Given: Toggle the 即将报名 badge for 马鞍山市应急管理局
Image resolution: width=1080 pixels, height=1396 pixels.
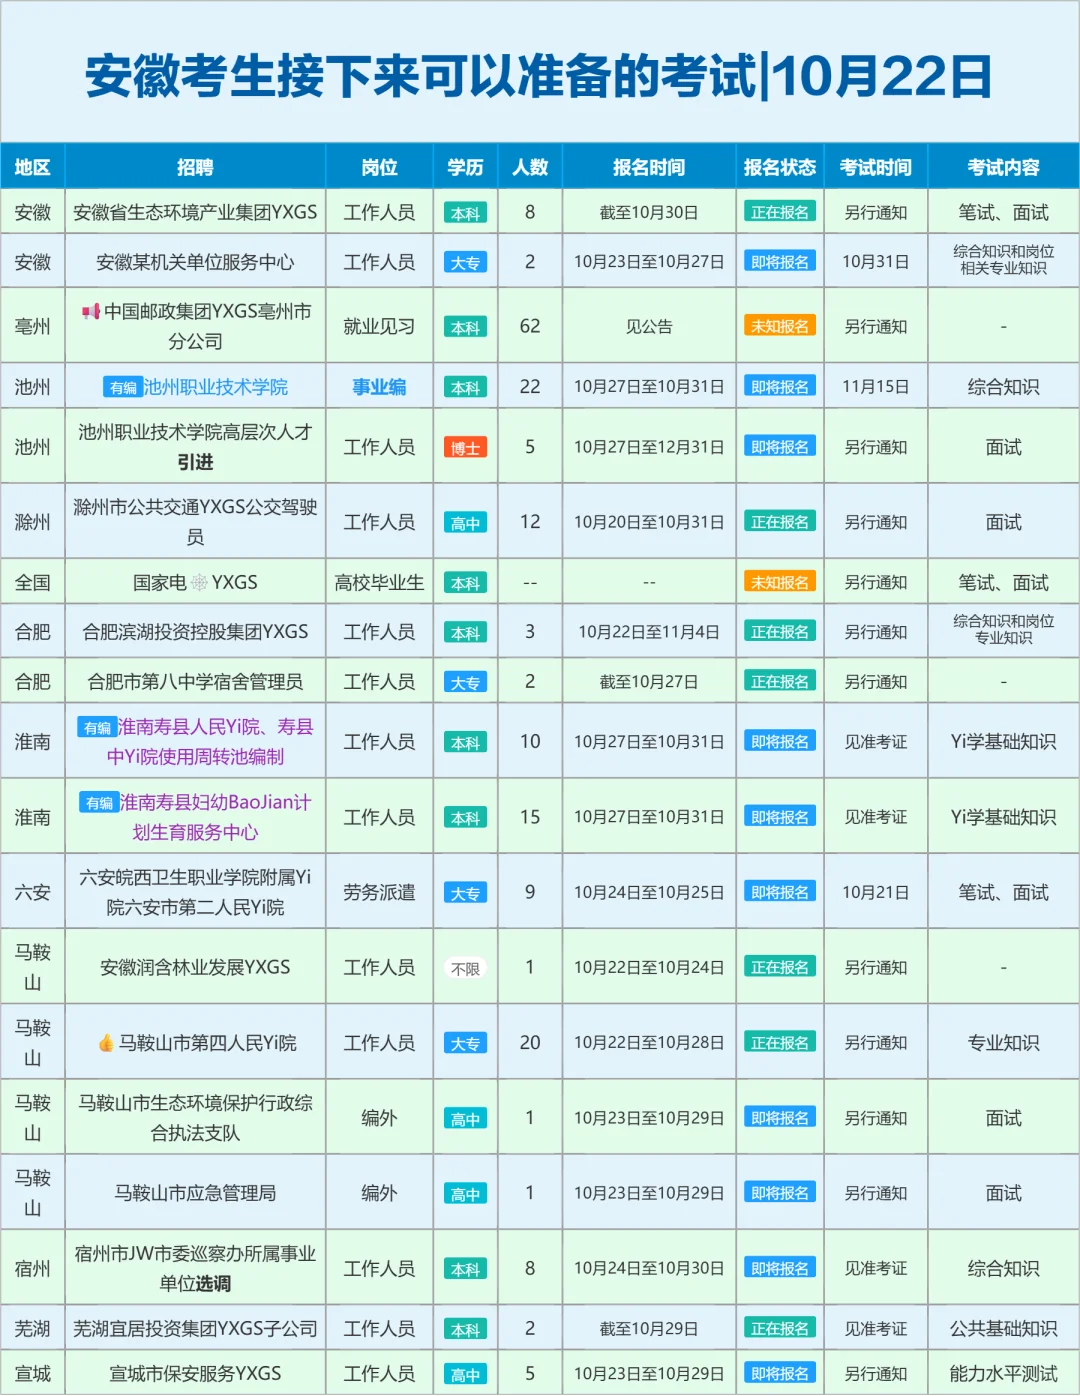Looking at the screenshot, I should [x=780, y=1192].
